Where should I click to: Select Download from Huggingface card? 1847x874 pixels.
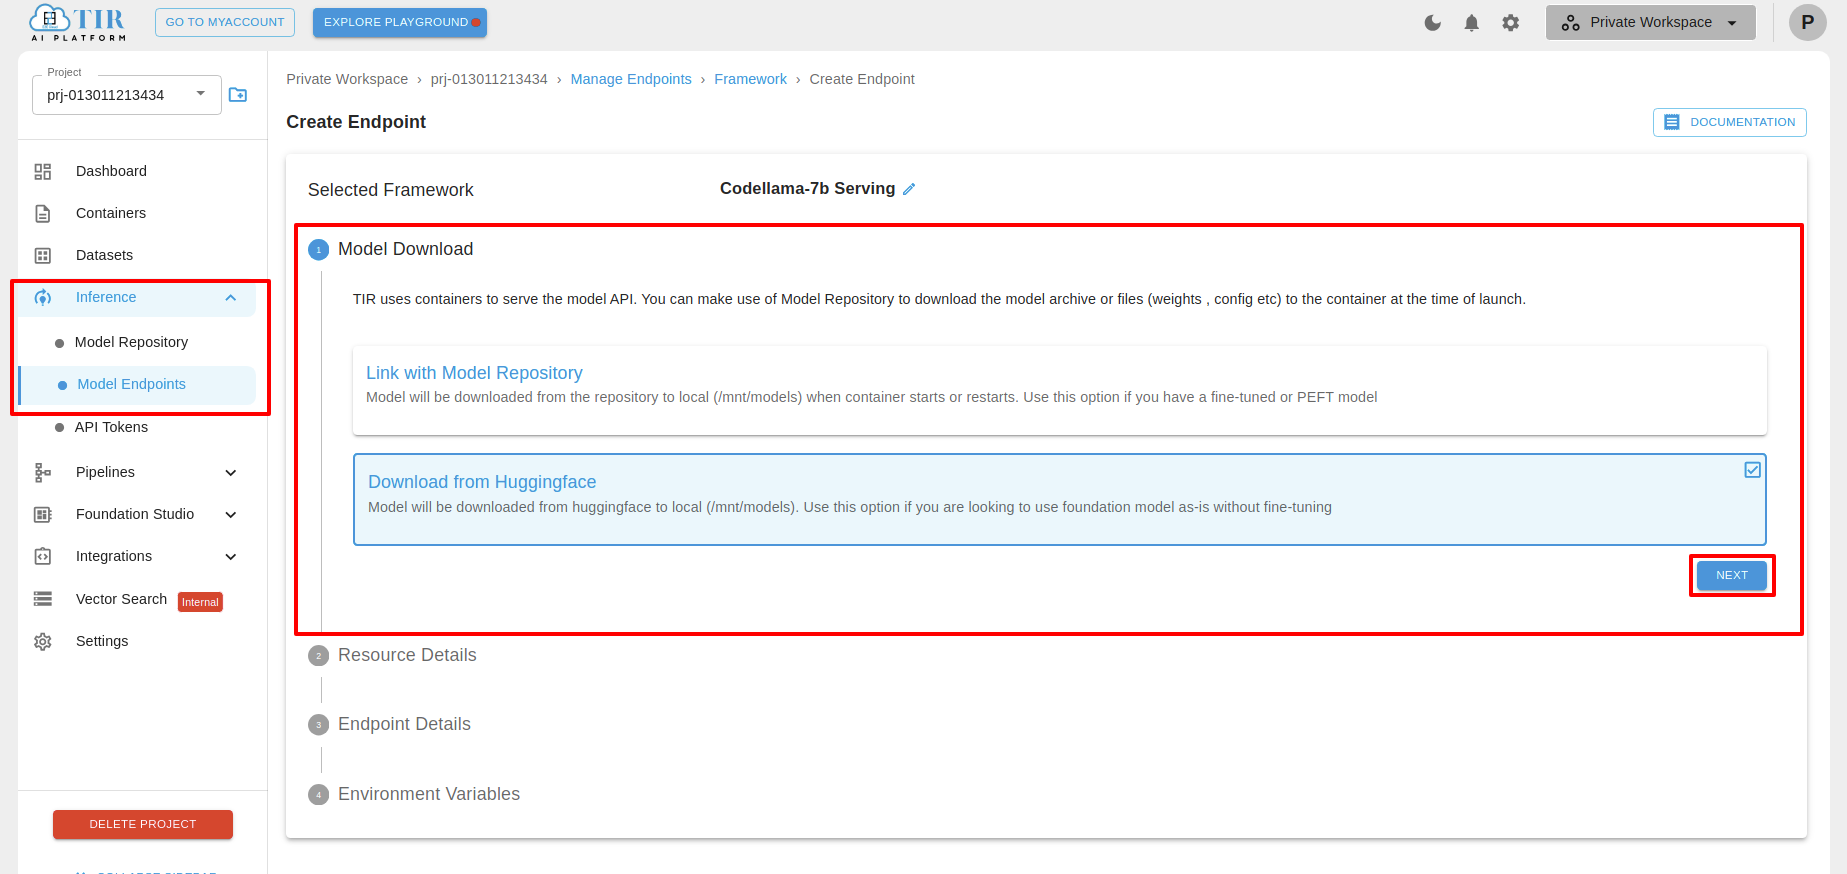(x=1060, y=499)
